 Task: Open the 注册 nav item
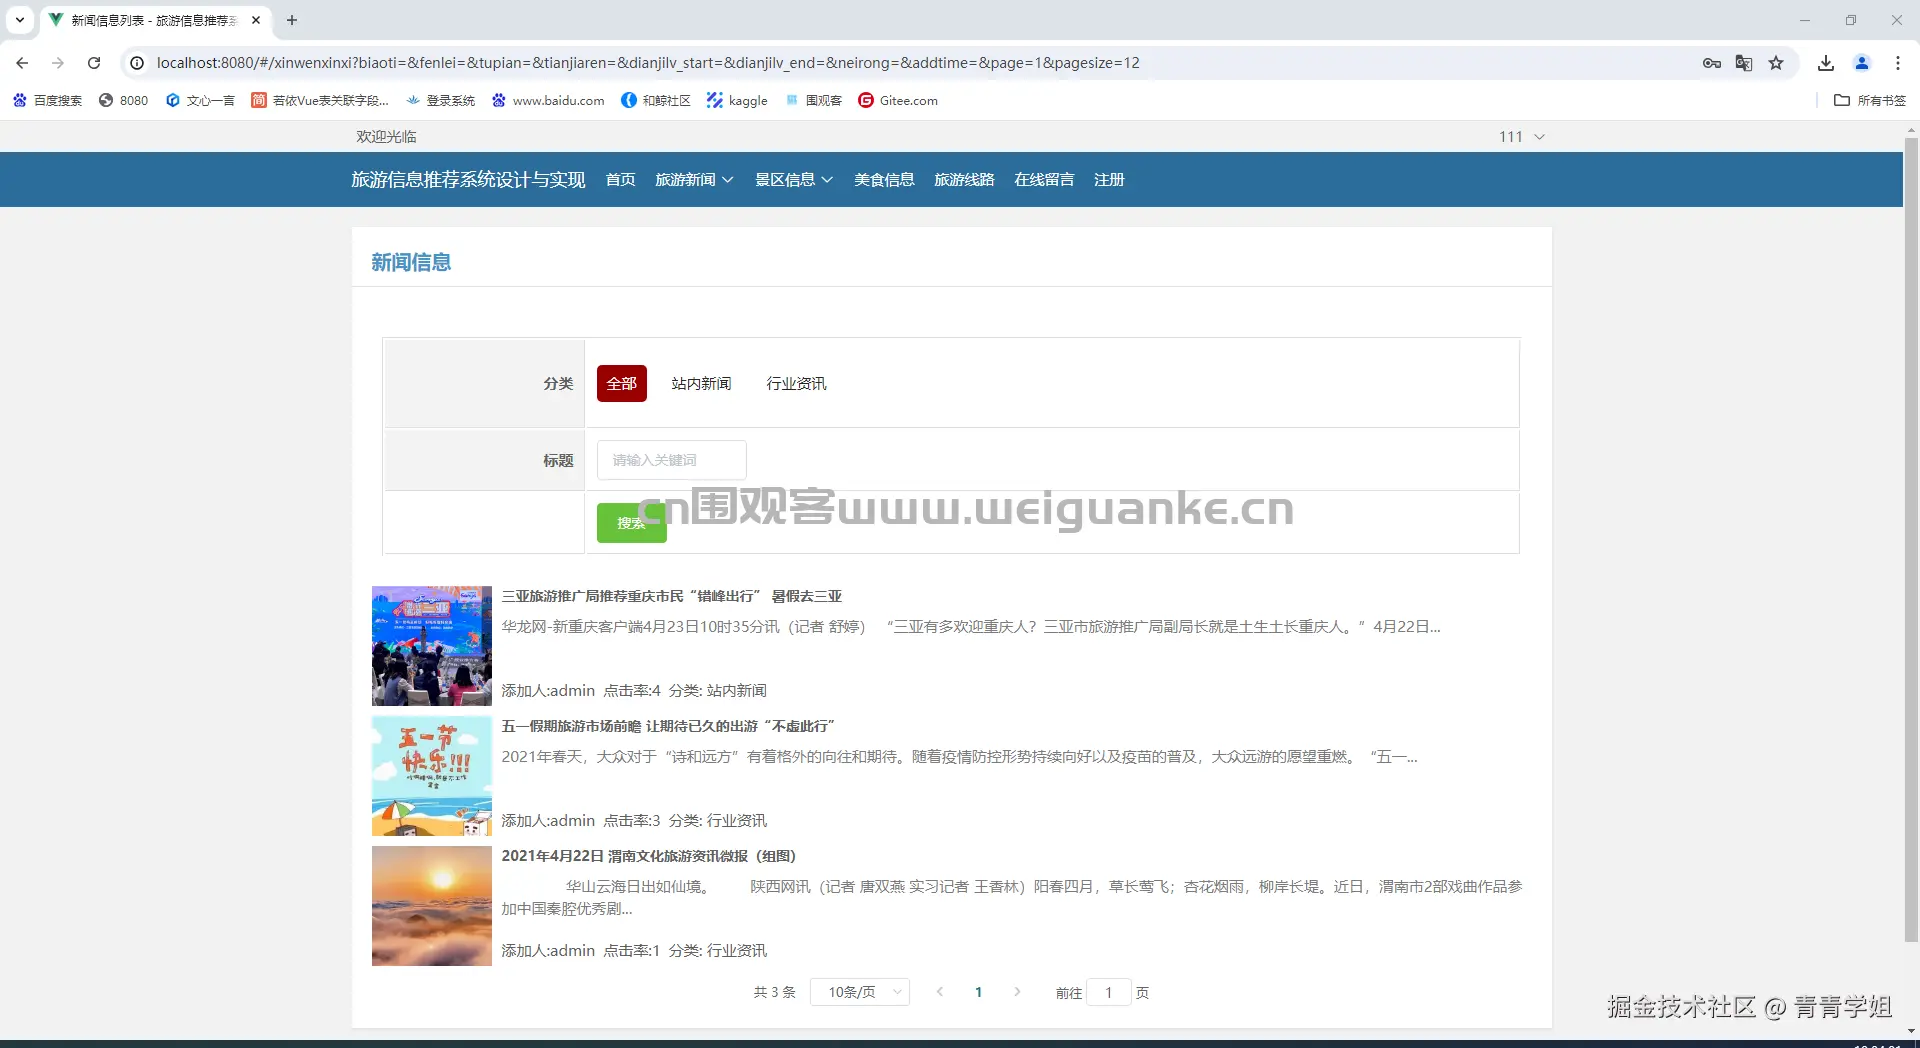click(1109, 180)
